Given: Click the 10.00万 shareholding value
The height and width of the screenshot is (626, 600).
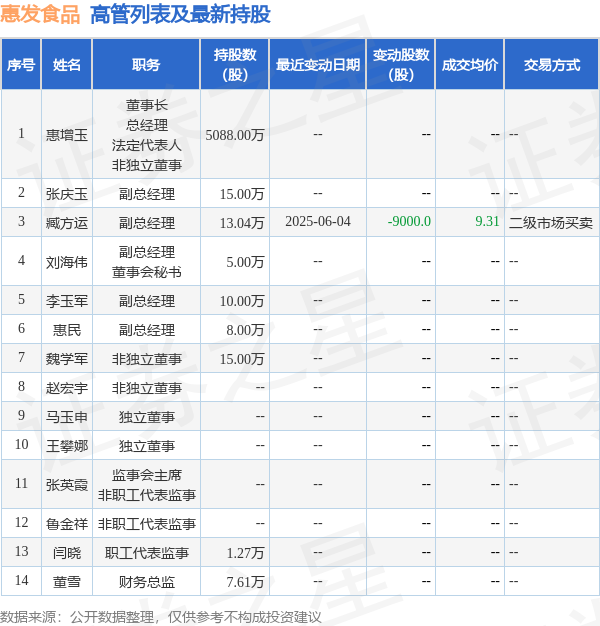Looking at the screenshot, I should point(242,301).
